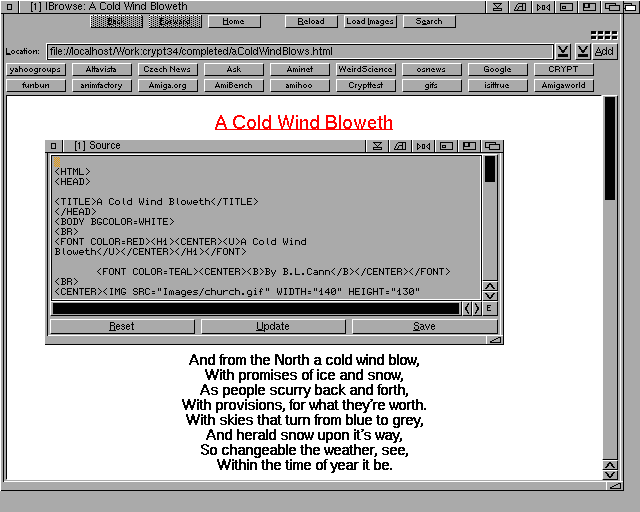Viewport: 640px width, 512px height.
Task: Add current page to bookmarks
Action: (x=604, y=51)
